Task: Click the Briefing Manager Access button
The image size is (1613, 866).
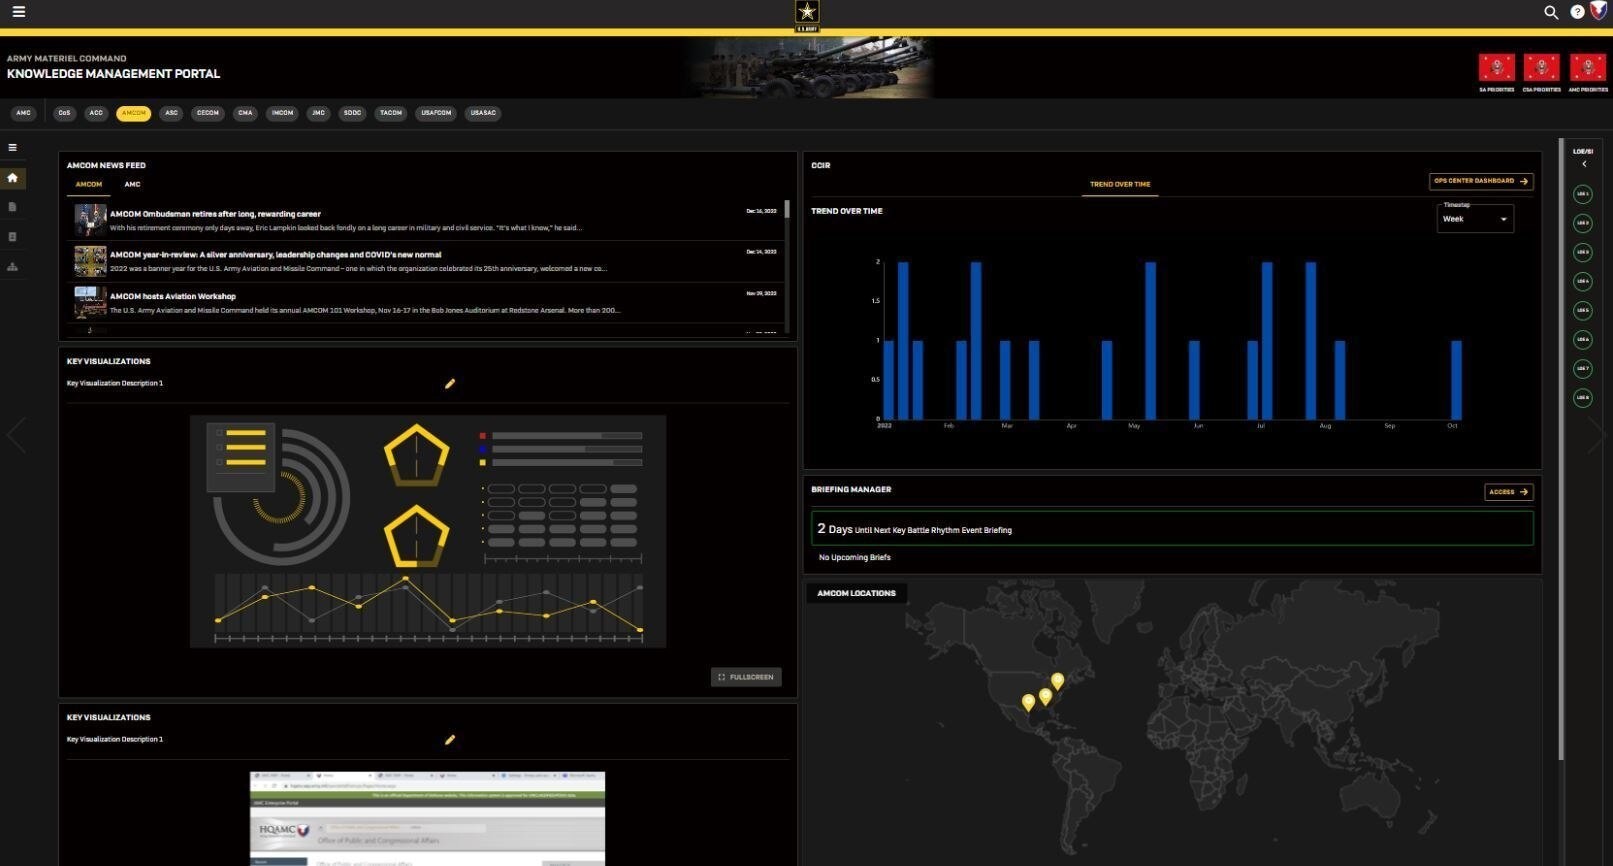Action: 1509,492
